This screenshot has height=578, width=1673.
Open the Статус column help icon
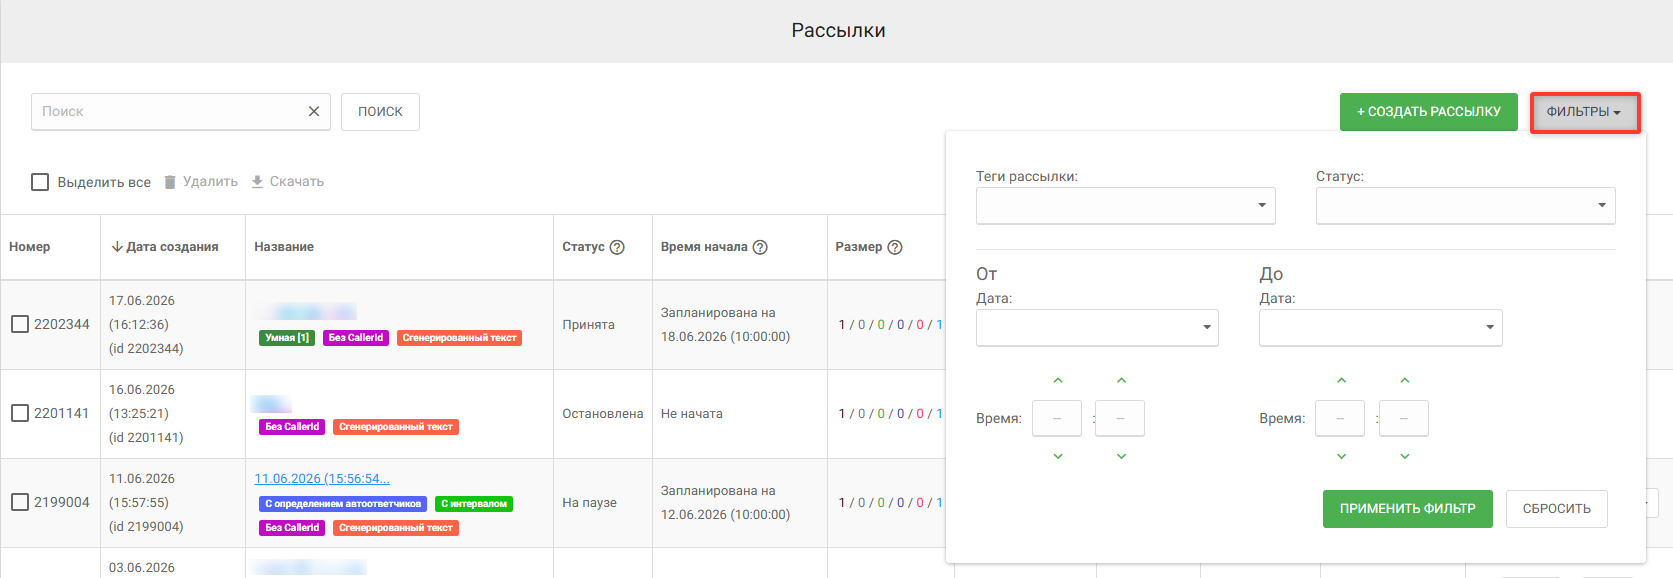pyautogui.click(x=617, y=247)
